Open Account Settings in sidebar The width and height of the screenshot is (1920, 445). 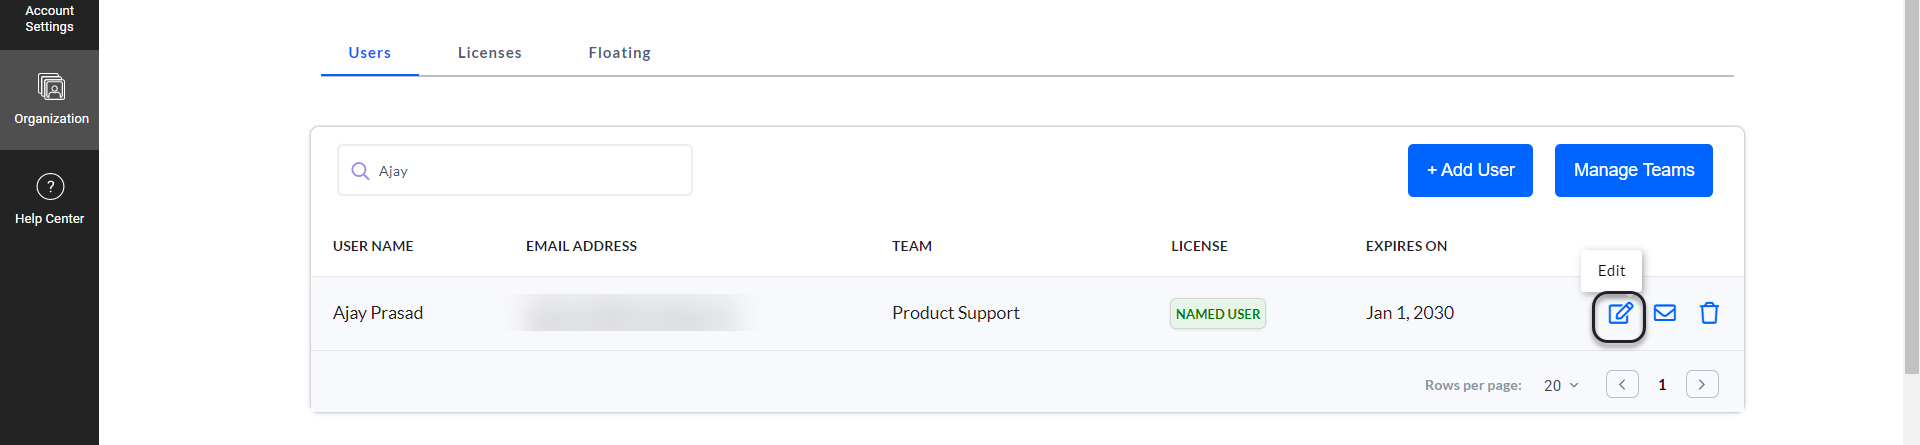click(49, 19)
